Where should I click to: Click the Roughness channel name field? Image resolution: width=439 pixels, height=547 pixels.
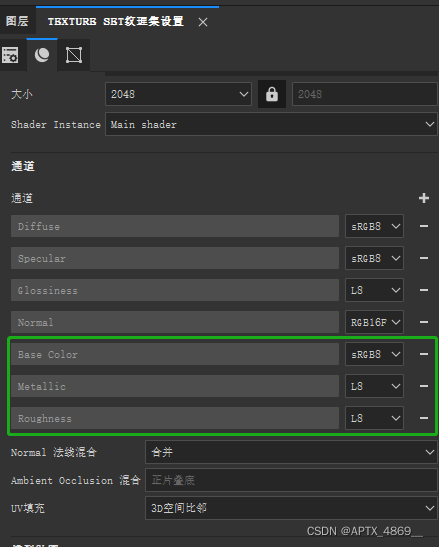[x=175, y=418]
